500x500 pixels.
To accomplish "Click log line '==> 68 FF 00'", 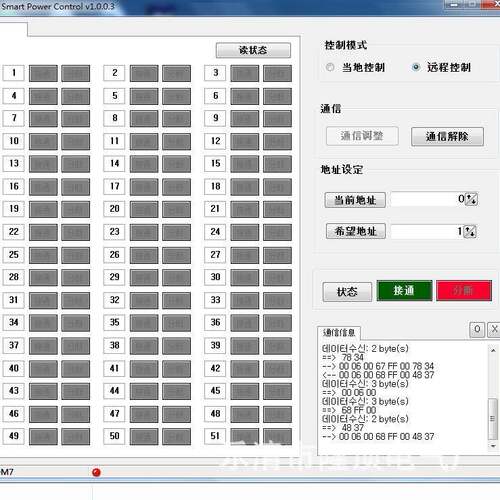I will point(349,410).
